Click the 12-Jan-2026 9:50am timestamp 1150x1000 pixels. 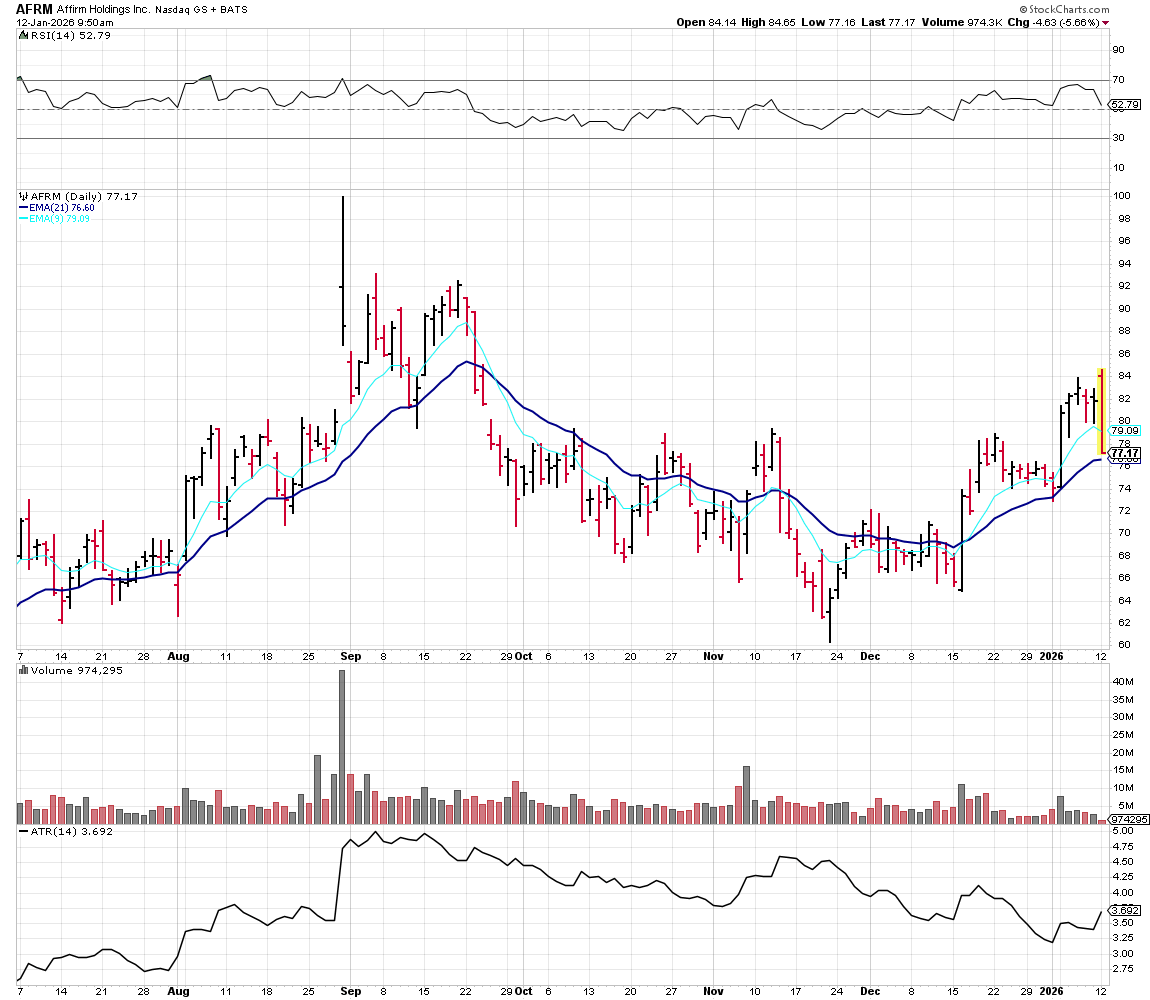[x=65, y=23]
